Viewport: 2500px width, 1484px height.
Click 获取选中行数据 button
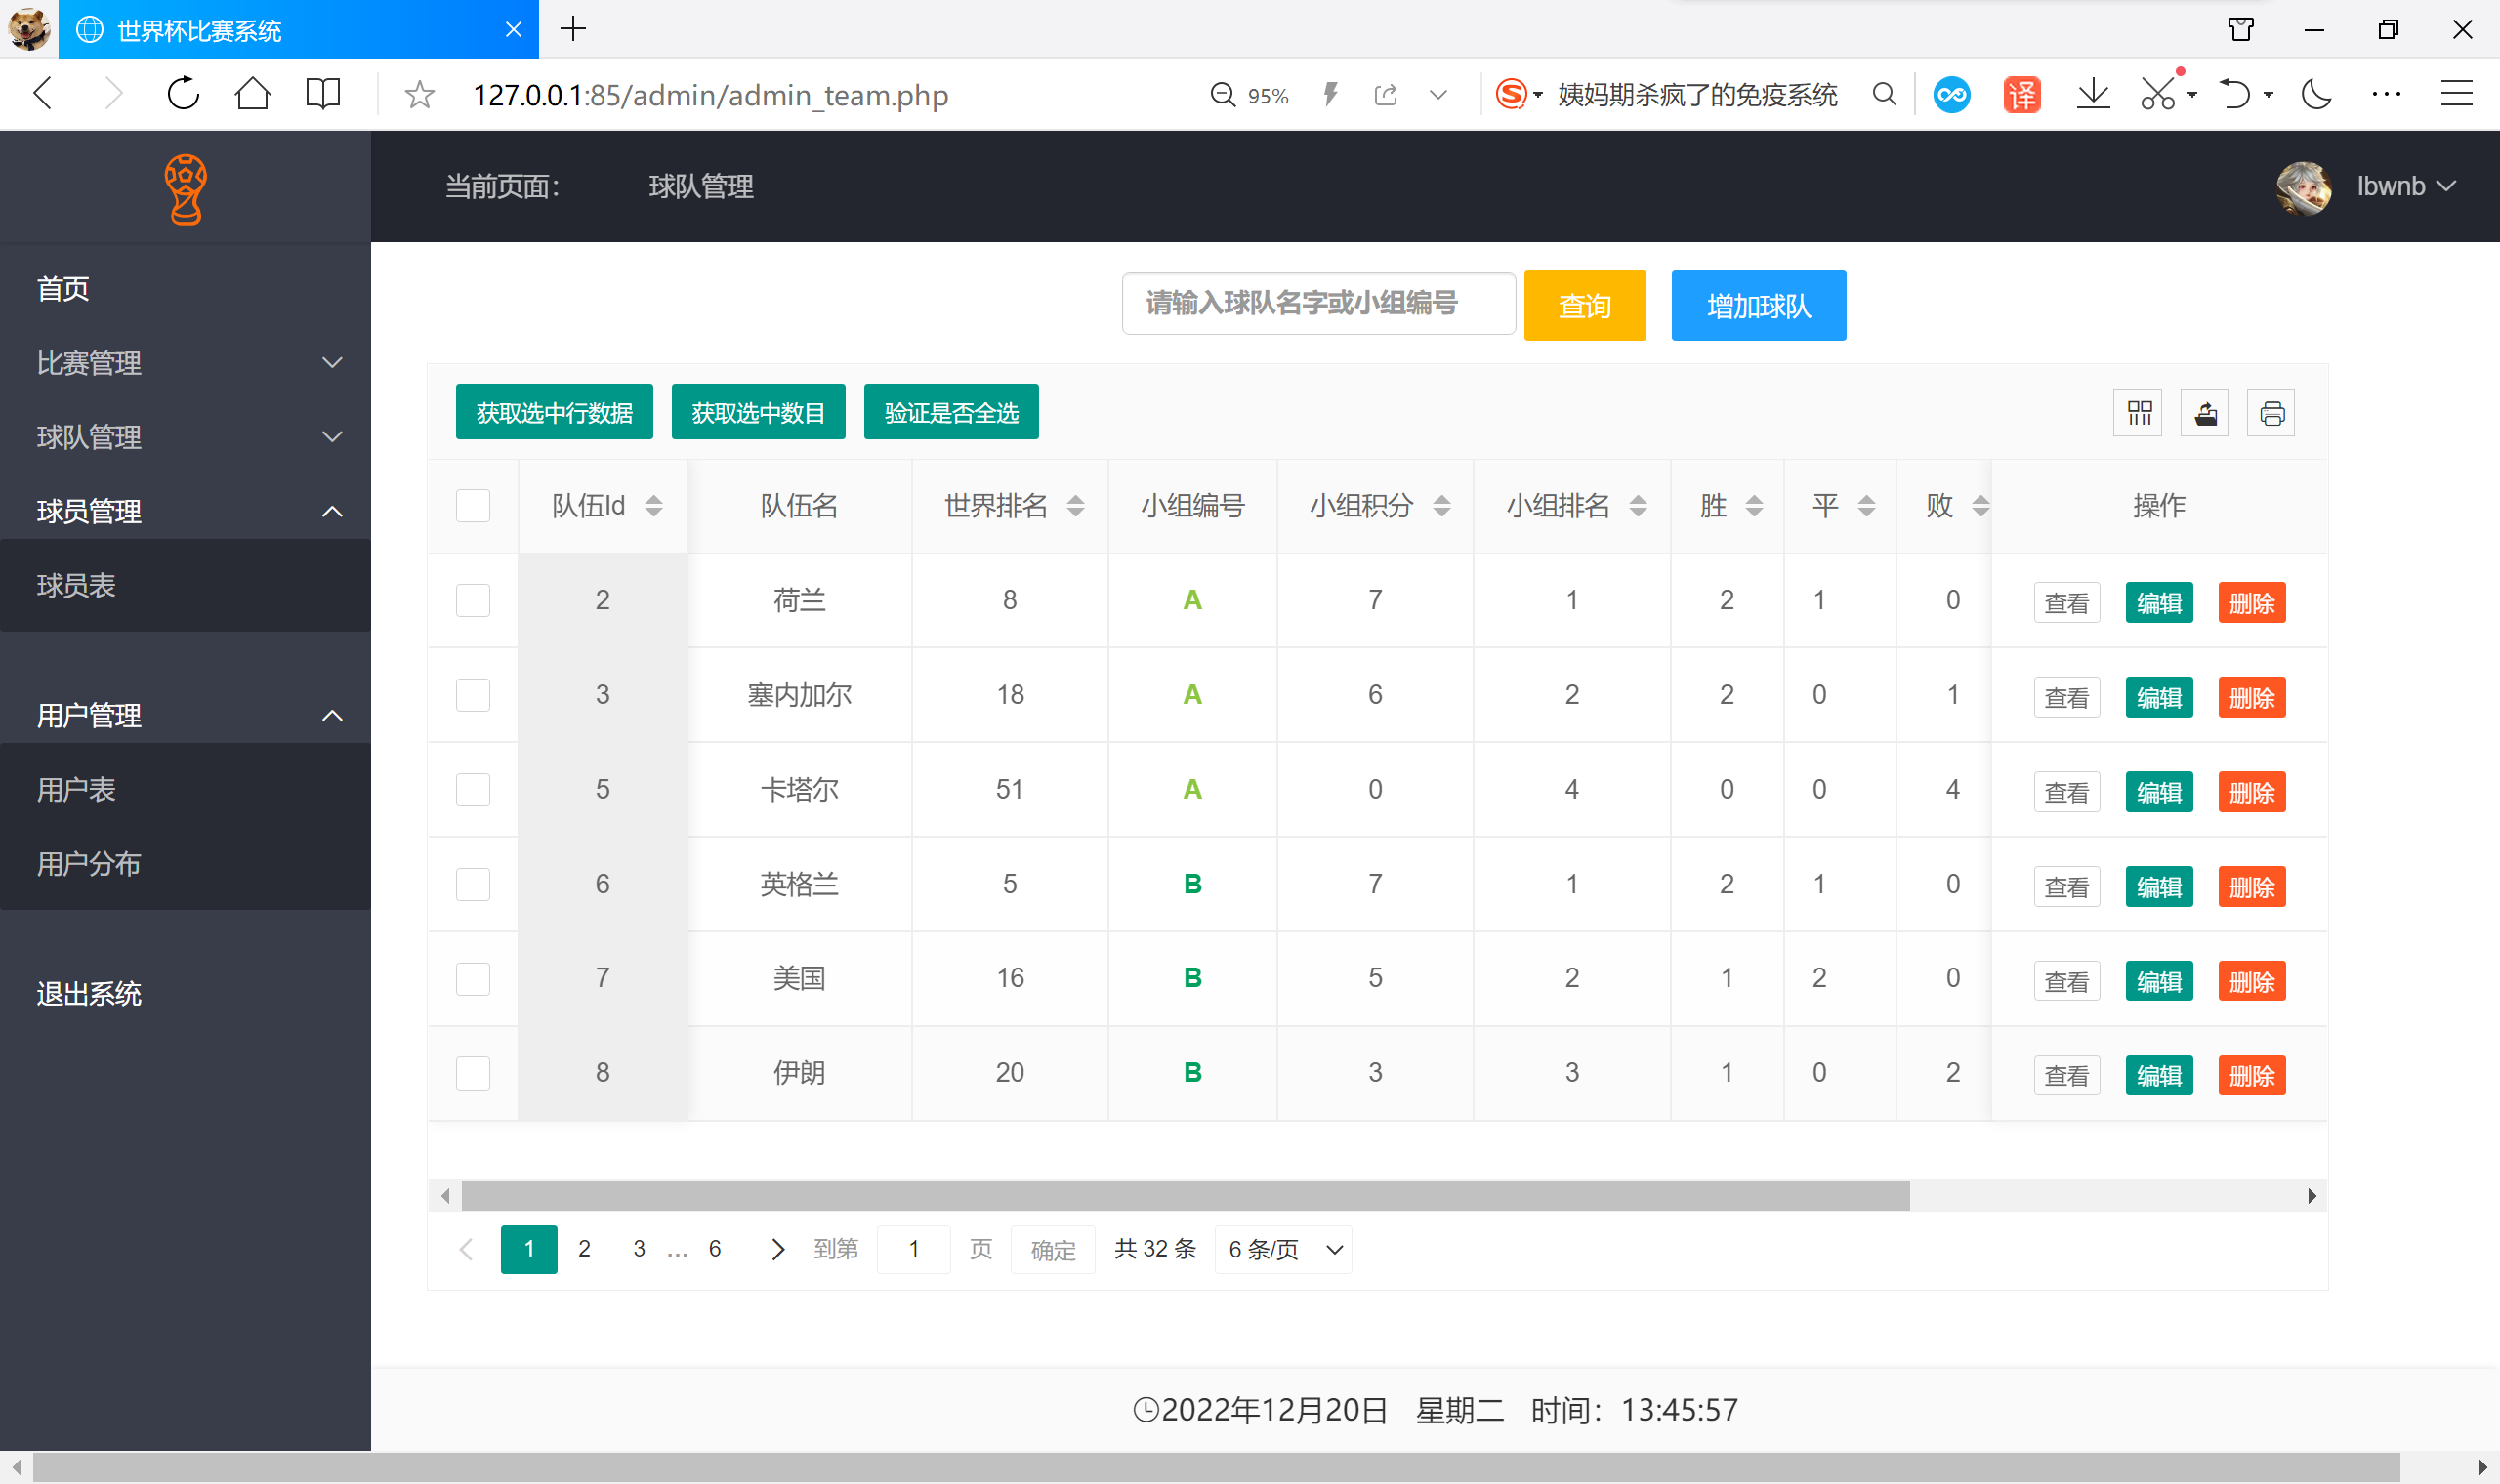pyautogui.click(x=554, y=412)
